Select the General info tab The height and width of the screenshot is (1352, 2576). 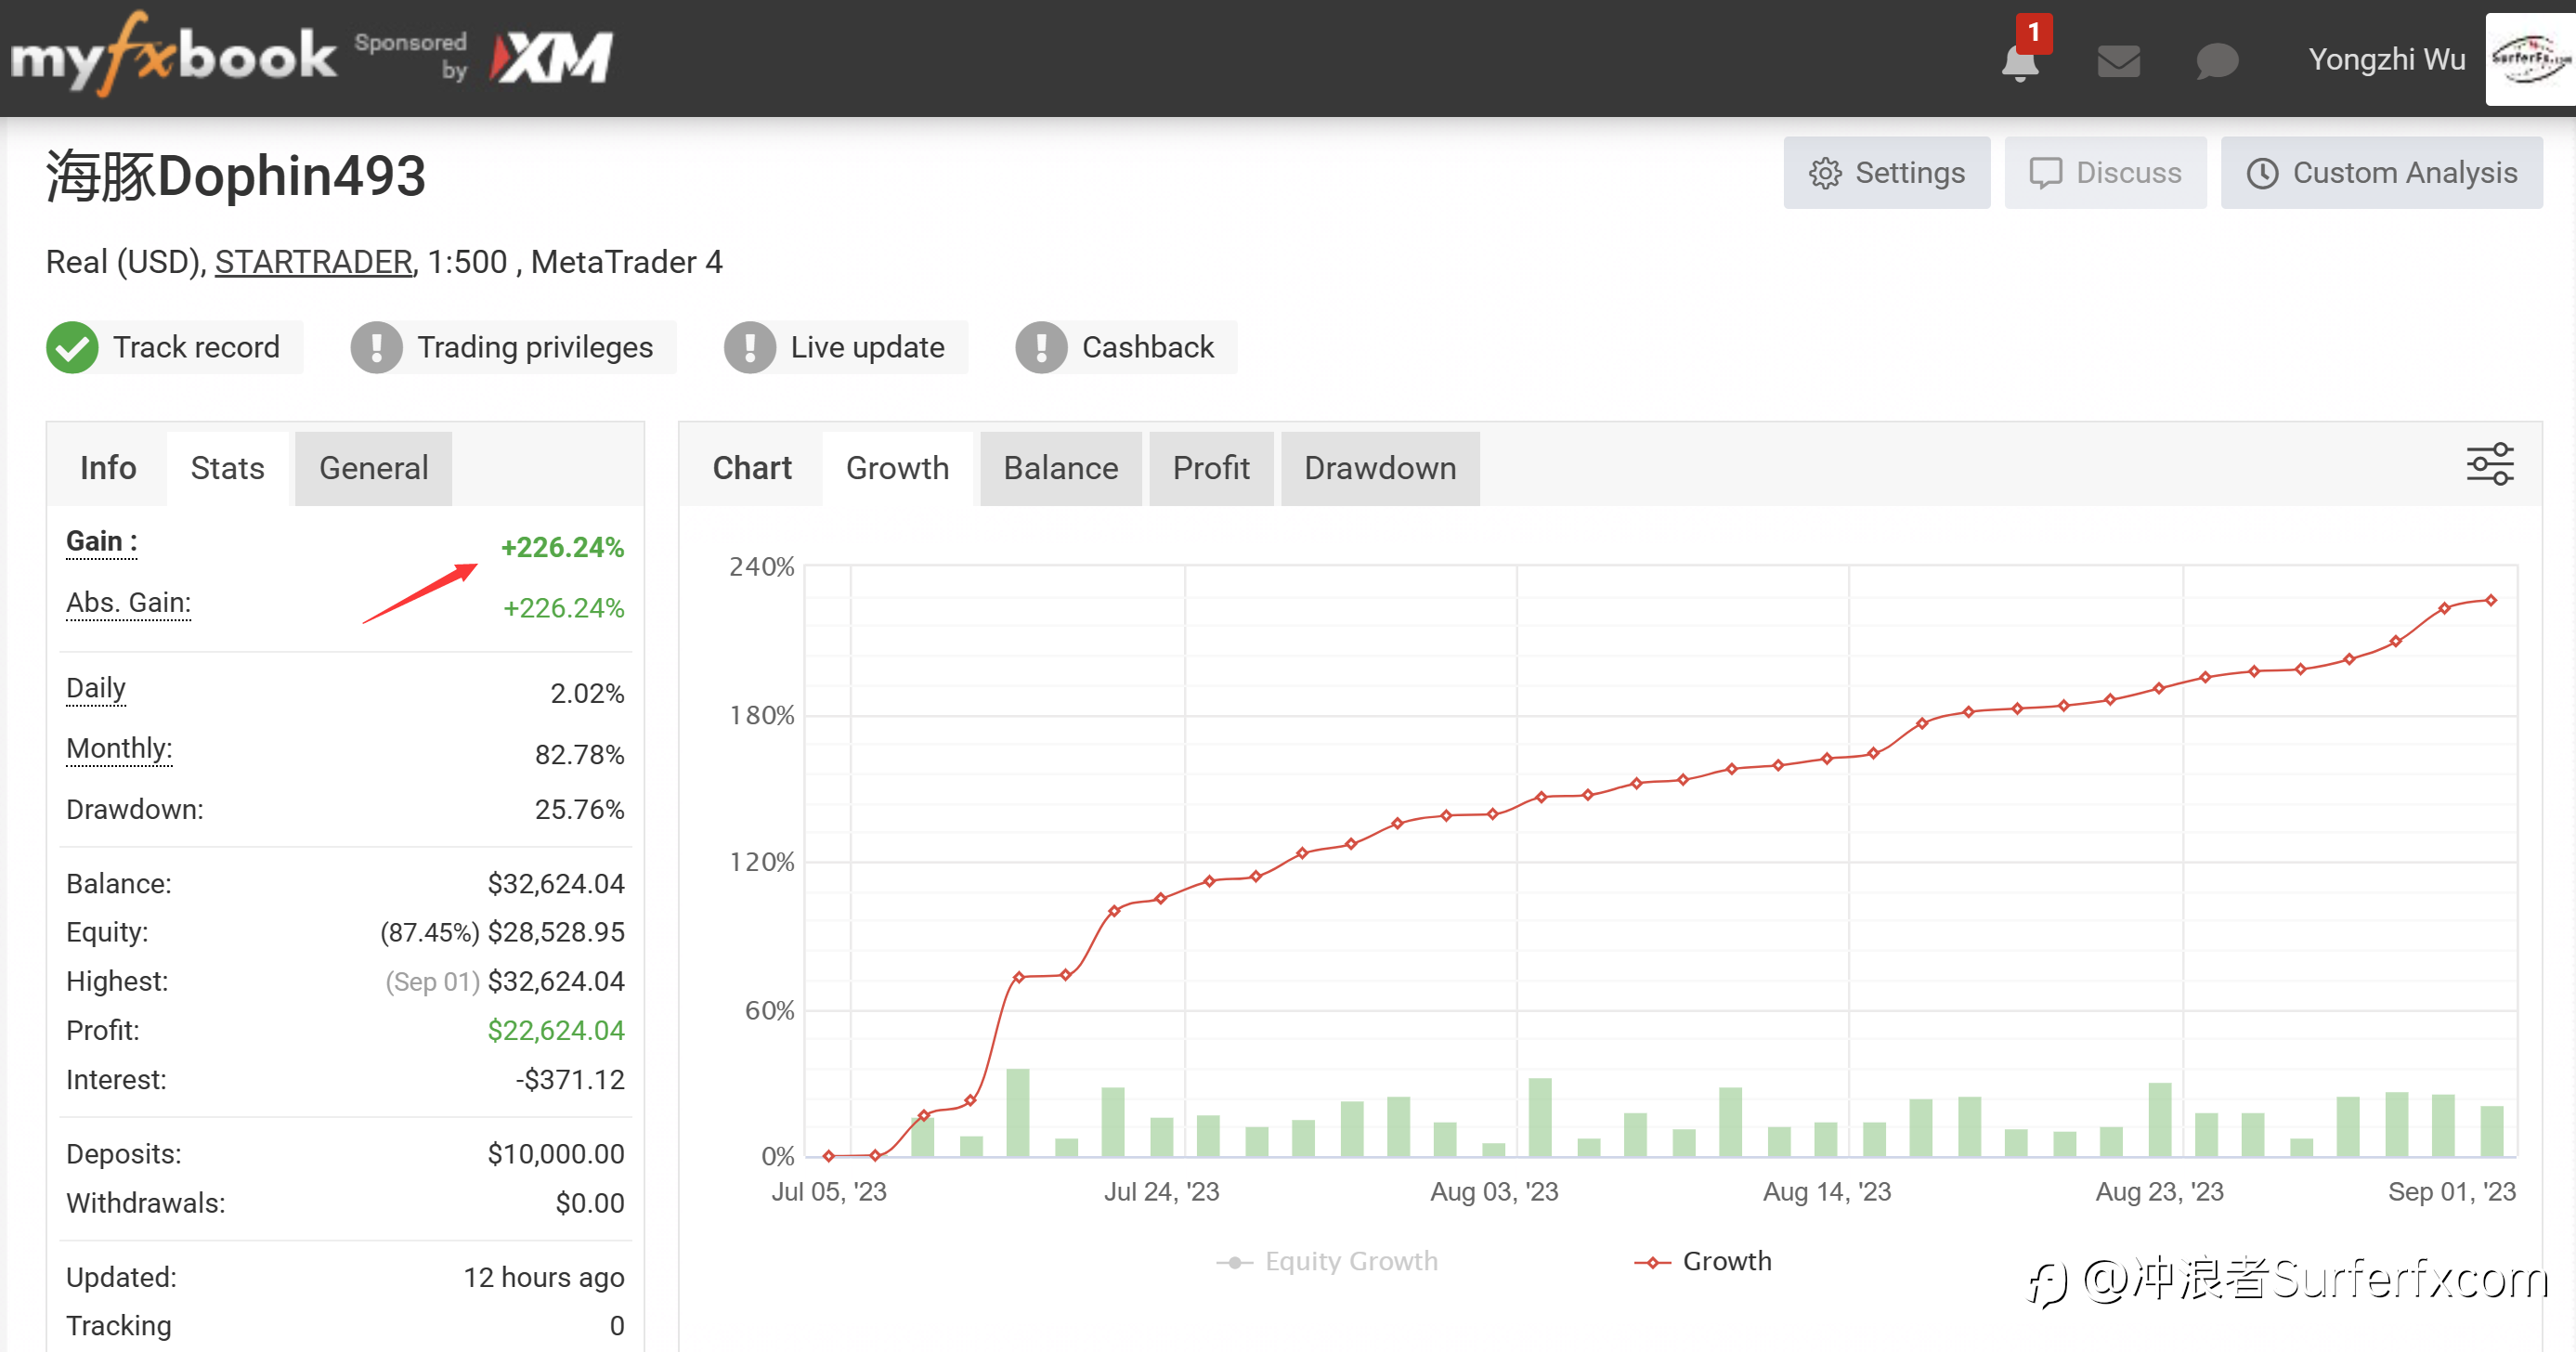tap(373, 468)
